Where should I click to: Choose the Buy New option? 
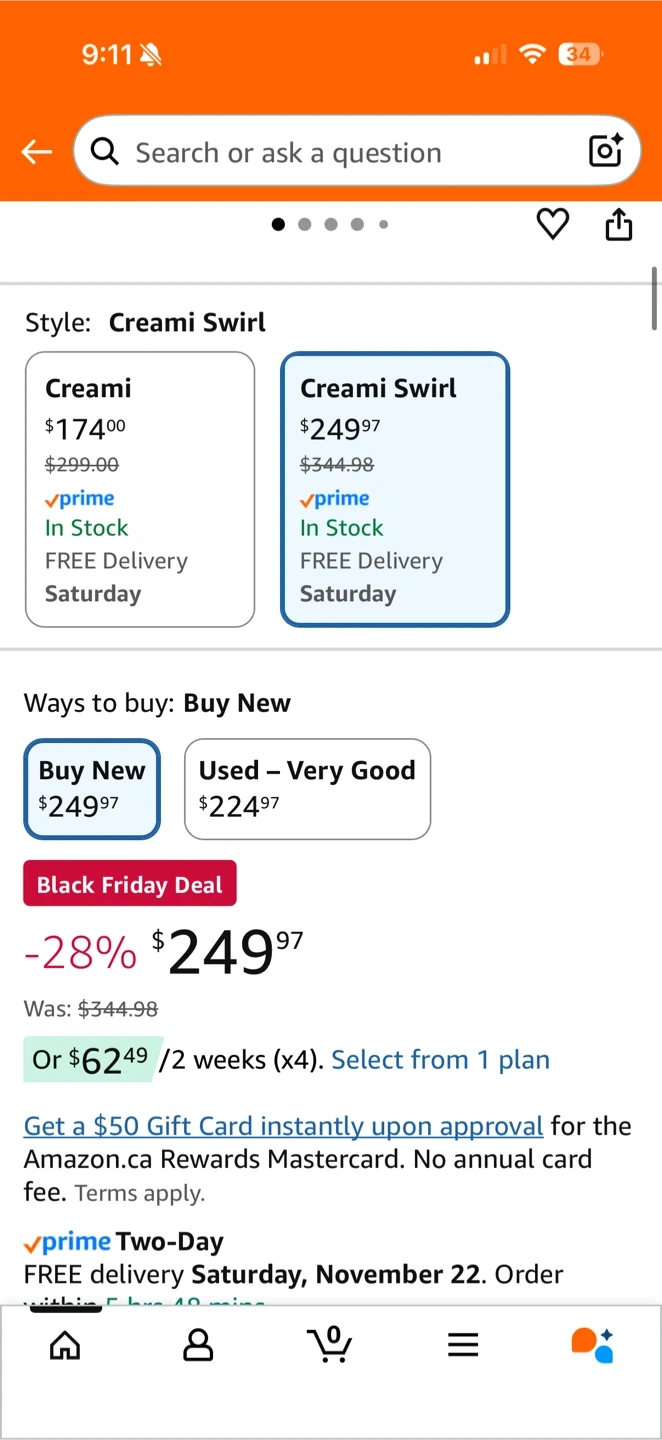click(92, 788)
